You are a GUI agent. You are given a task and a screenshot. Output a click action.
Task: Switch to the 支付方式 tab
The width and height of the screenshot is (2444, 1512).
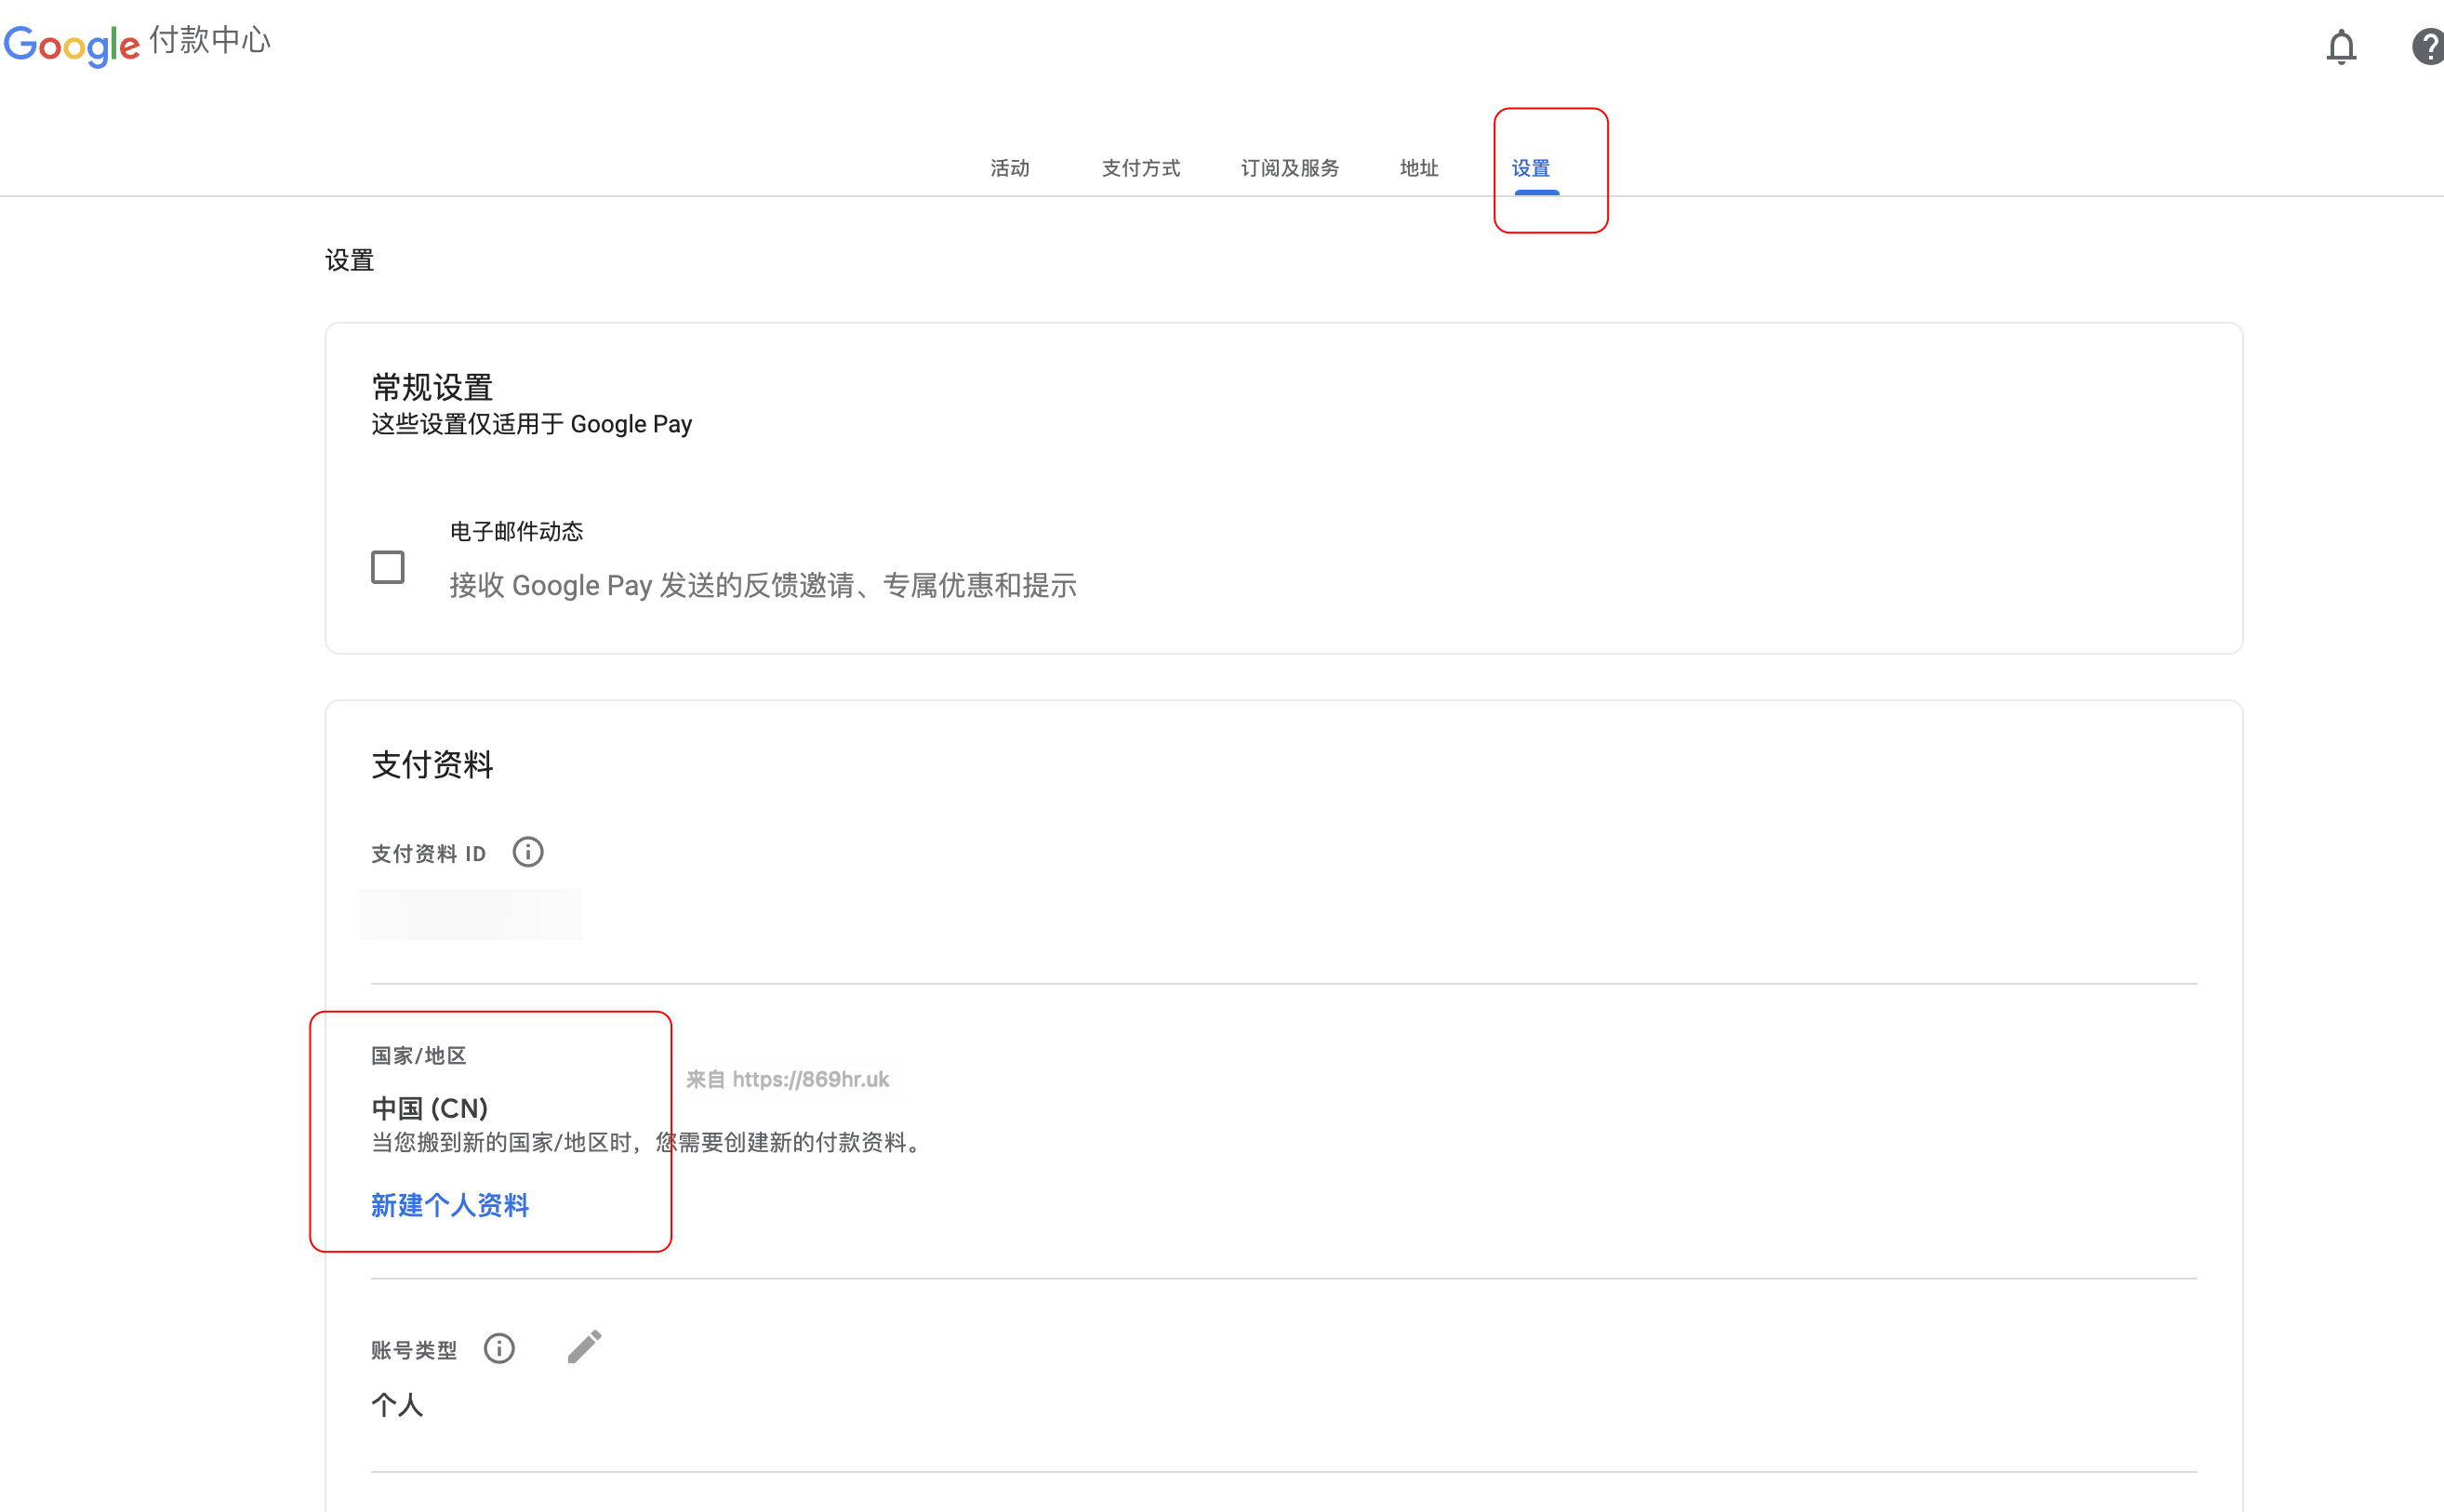1141,168
